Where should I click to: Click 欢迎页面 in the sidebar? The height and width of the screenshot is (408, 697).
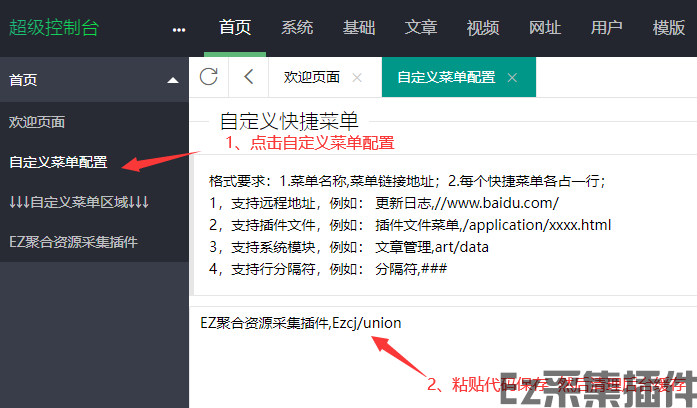[38, 122]
